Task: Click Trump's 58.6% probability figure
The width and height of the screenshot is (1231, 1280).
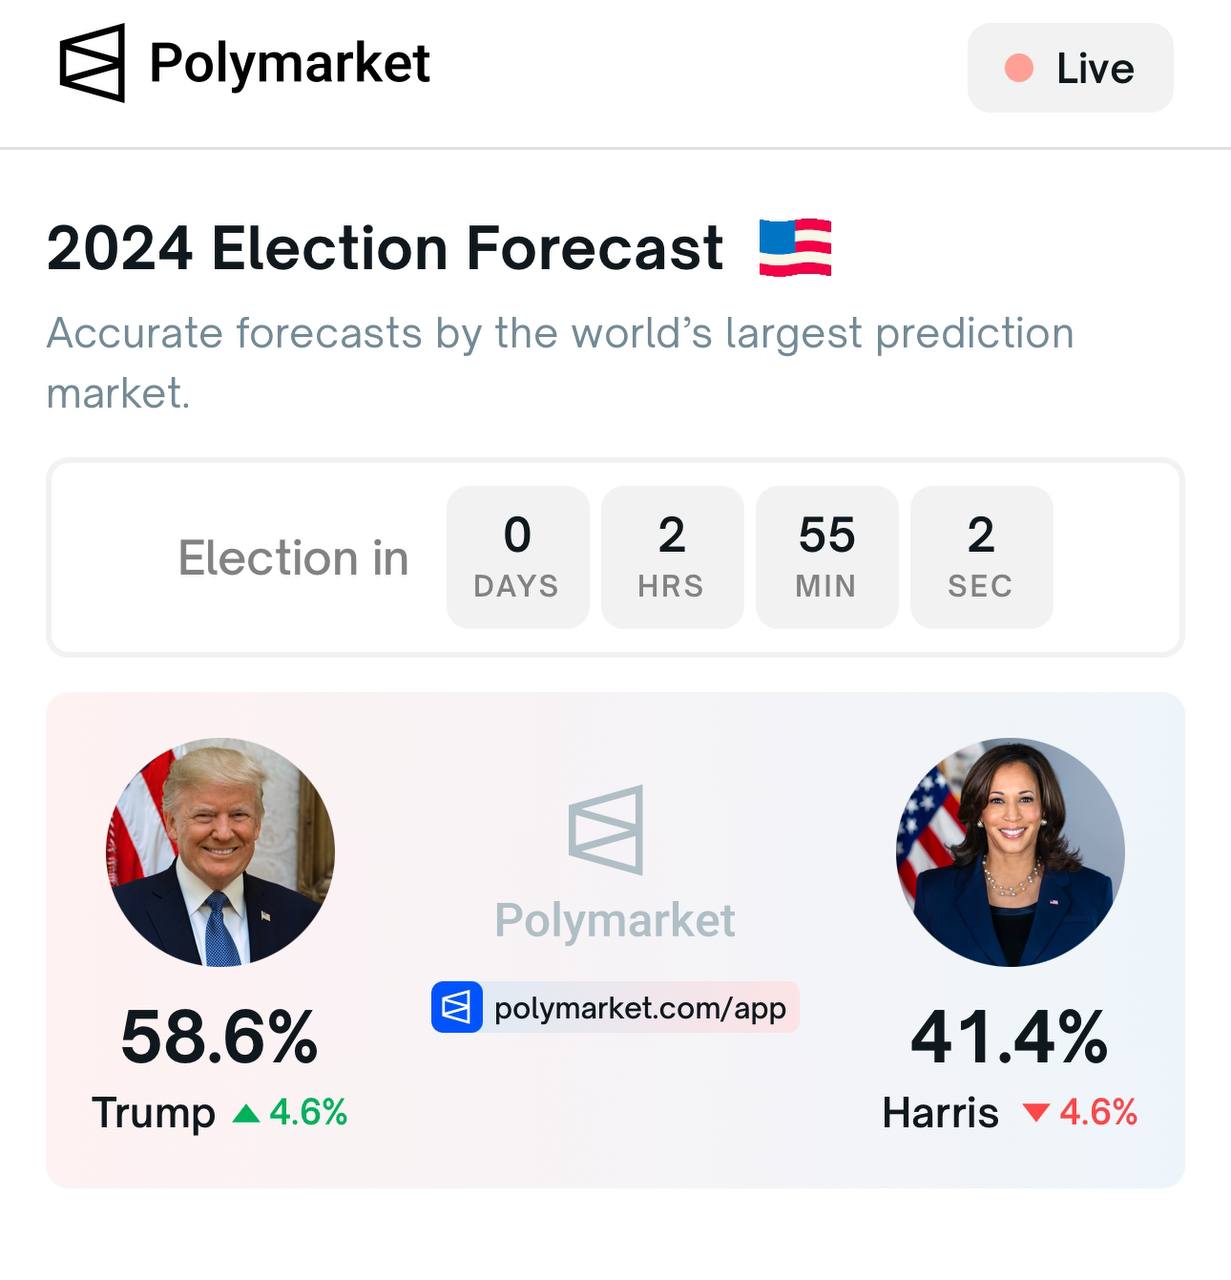Action: [x=219, y=1037]
